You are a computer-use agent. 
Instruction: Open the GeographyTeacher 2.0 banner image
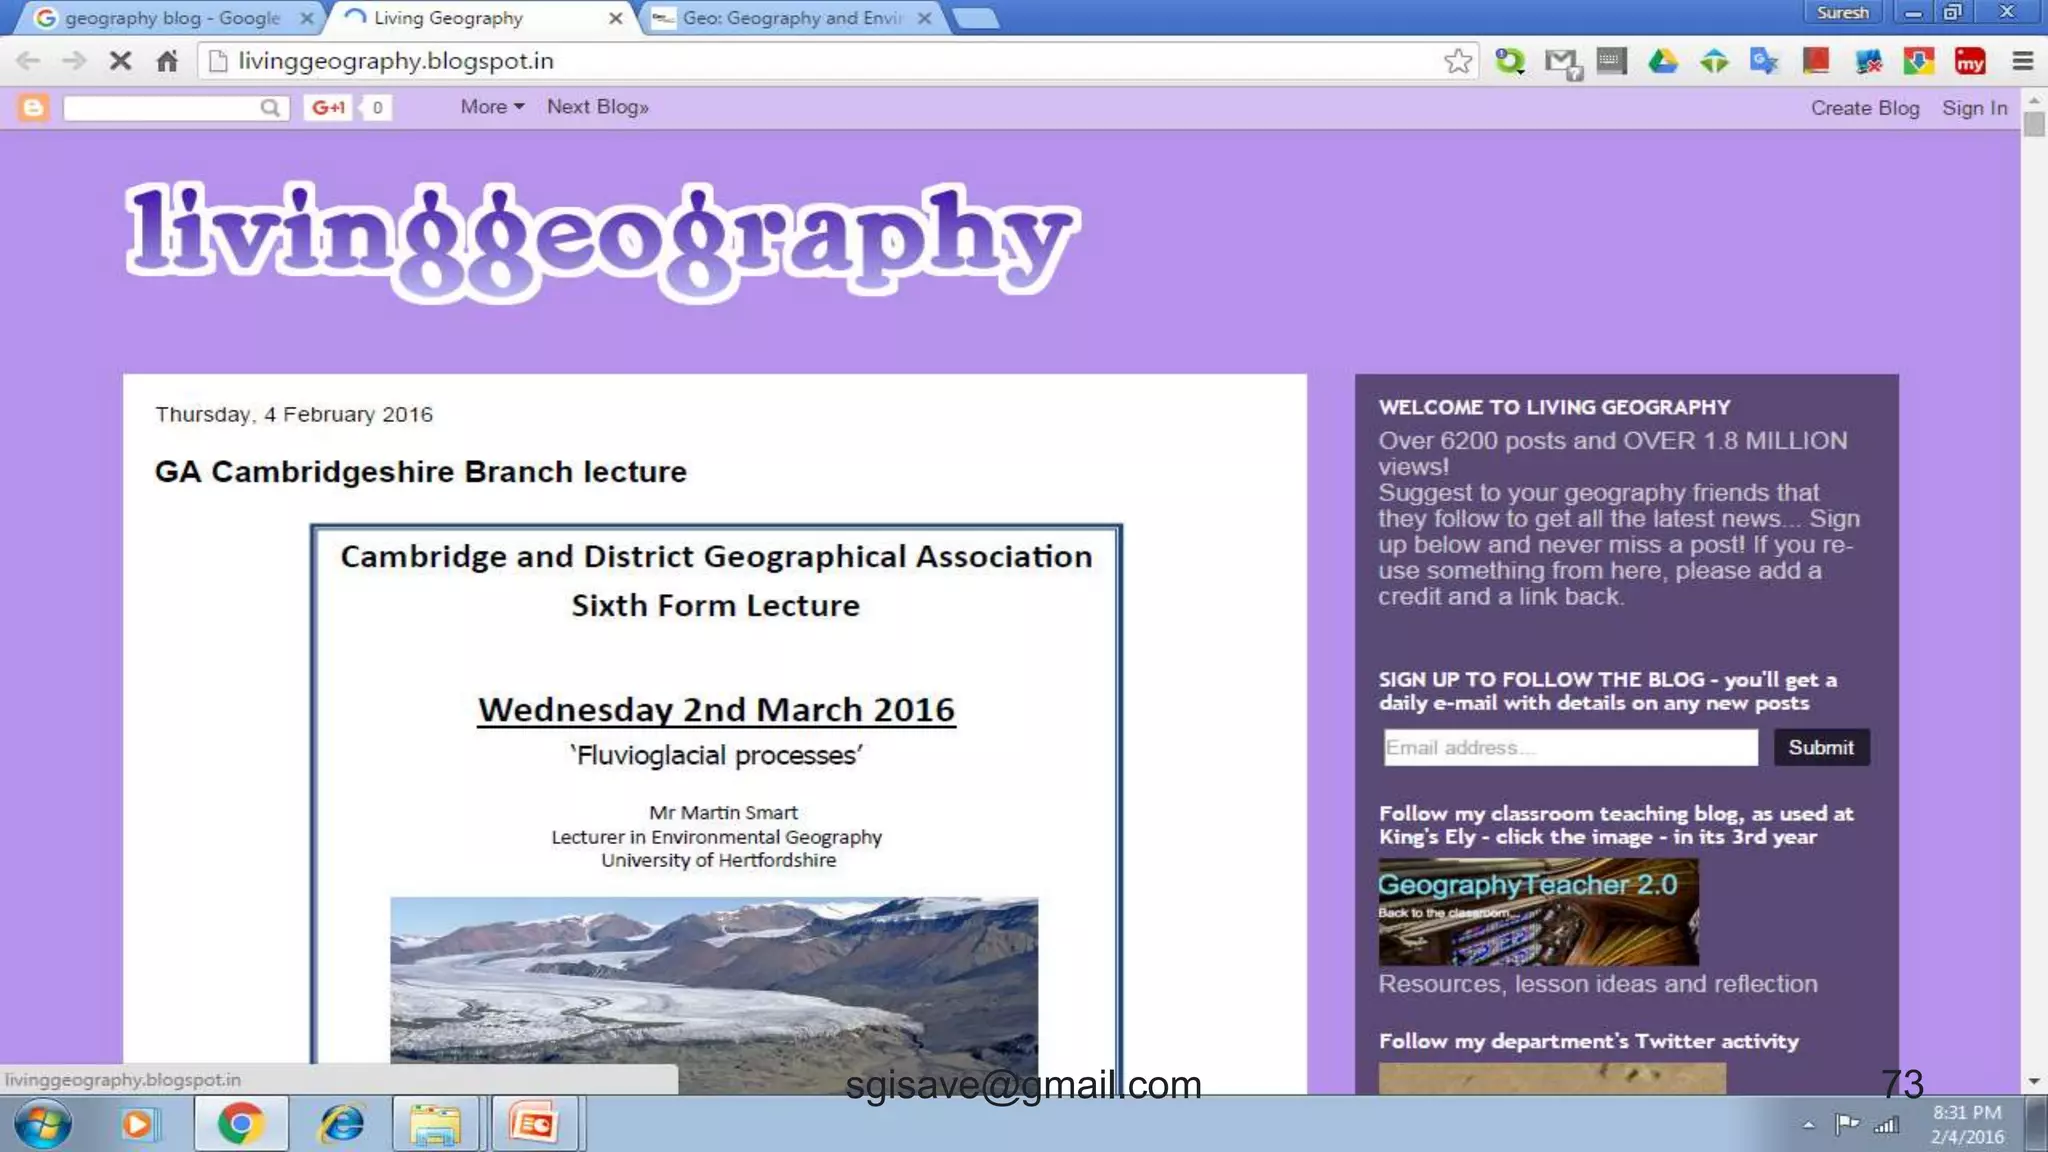tap(1538, 911)
